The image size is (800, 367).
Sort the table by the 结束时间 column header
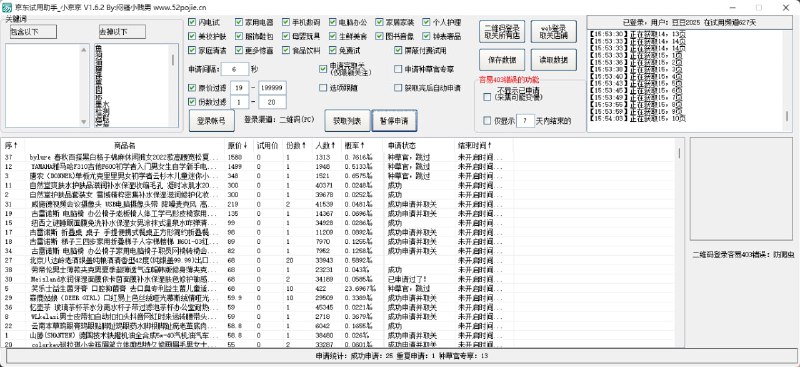pos(483,145)
